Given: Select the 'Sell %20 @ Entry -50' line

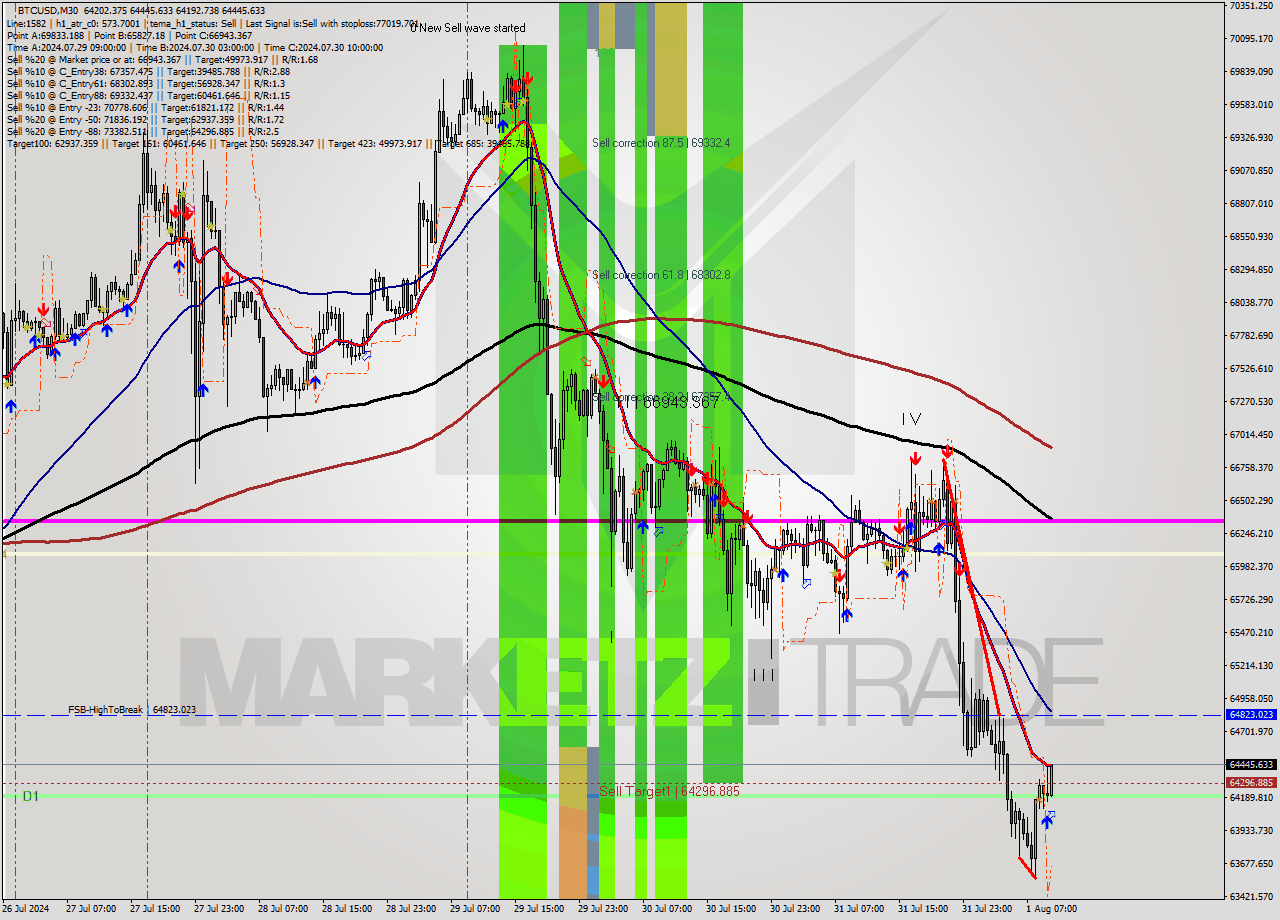Looking at the screenshot, I should 145,120.
